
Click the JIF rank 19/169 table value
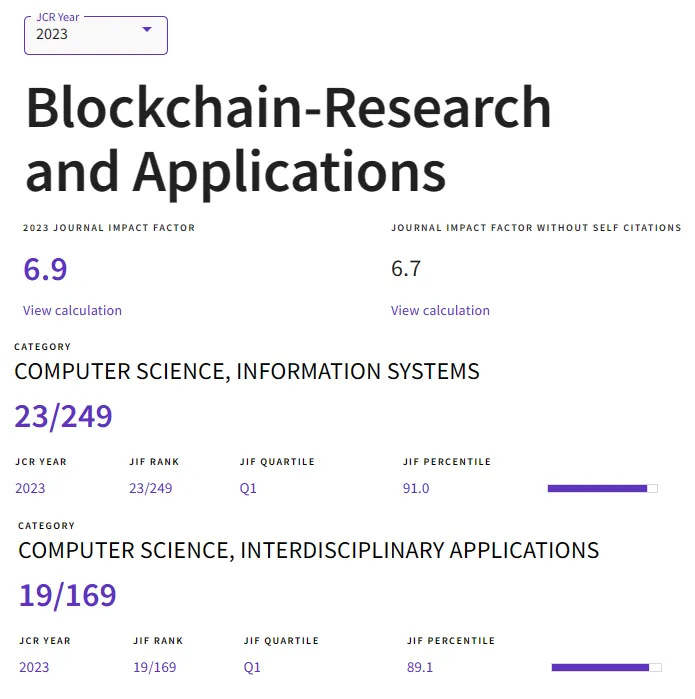point(155,667)
